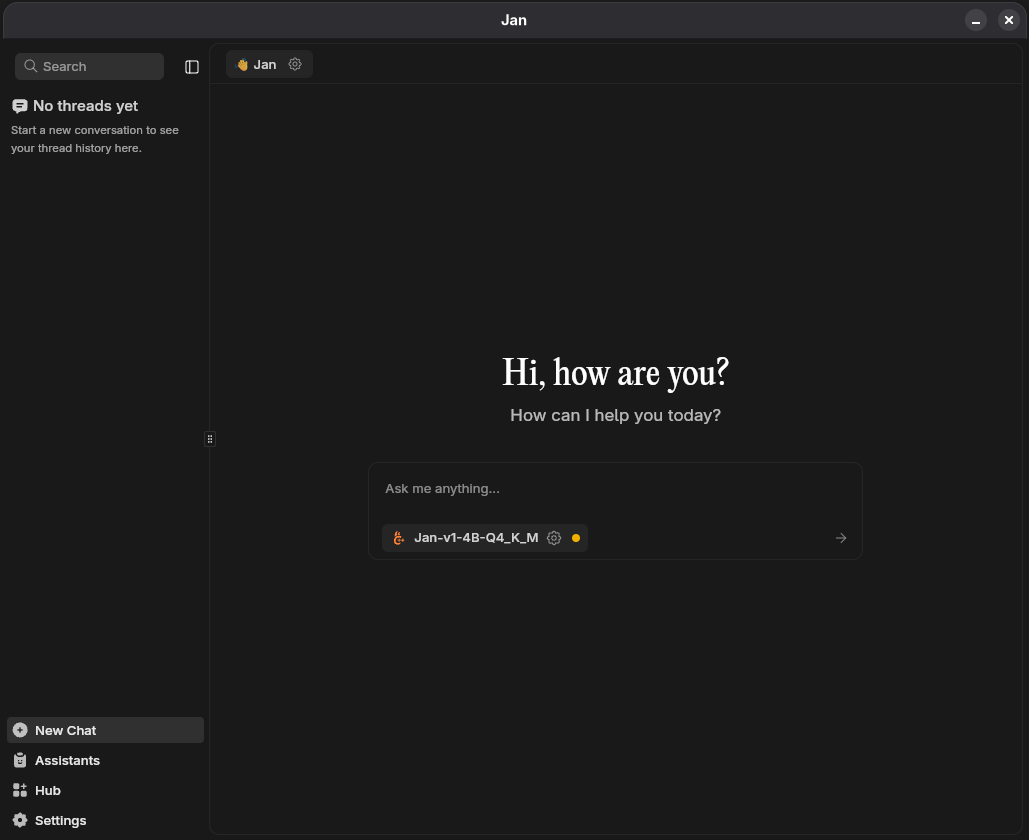
Task: Click the Assistants robot icon
Action: pos(20,760)
